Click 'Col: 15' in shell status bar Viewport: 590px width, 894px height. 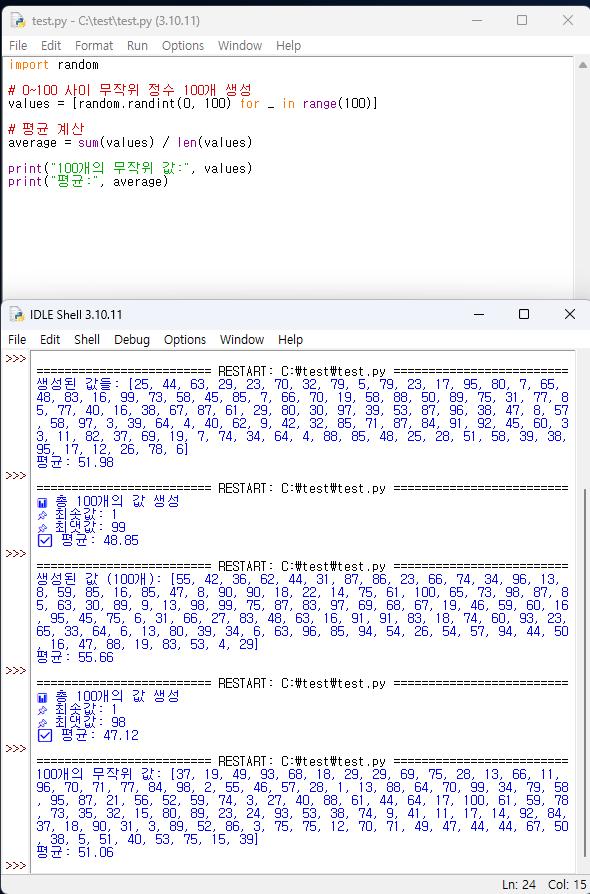(568, 885)
